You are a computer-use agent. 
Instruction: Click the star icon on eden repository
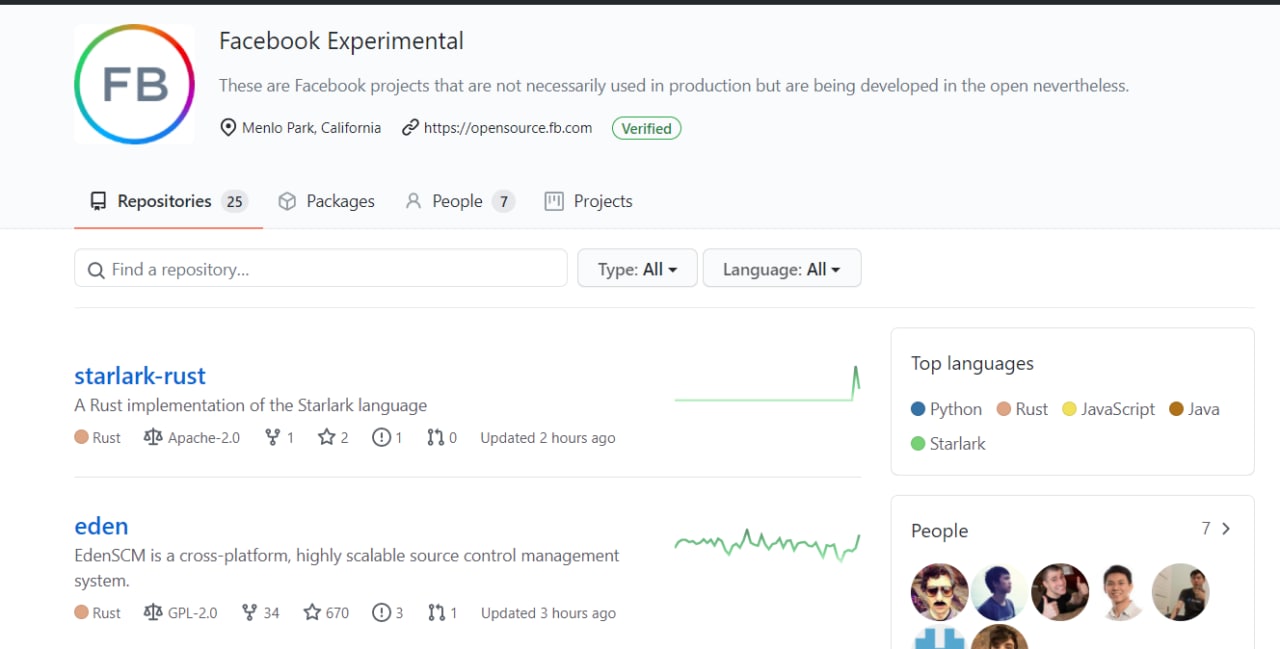point(312,612)
